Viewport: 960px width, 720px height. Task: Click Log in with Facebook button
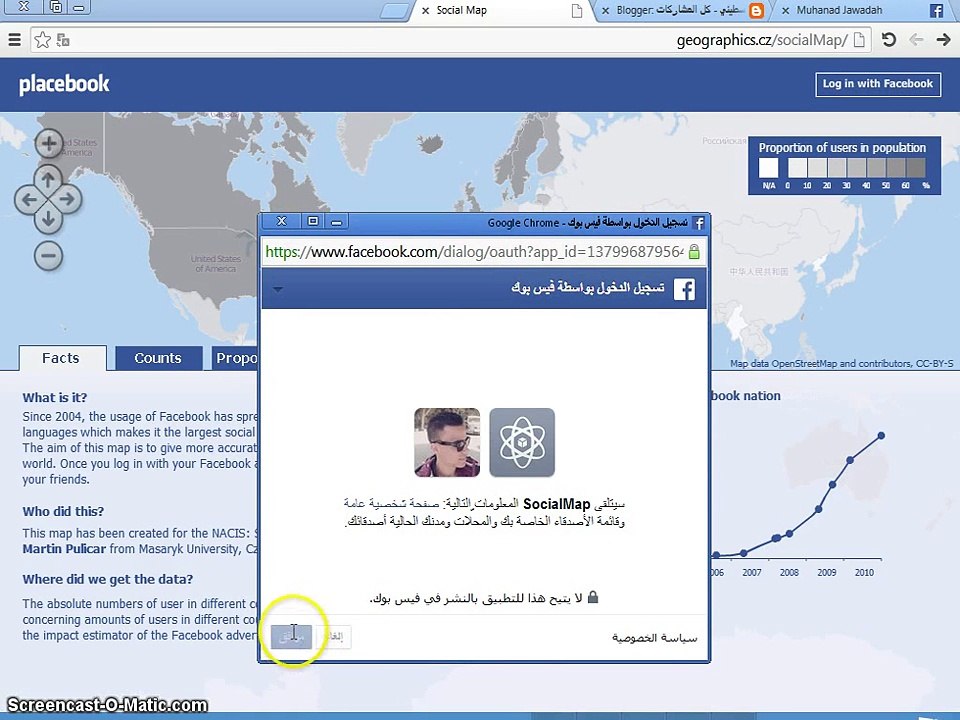point(877,84)
